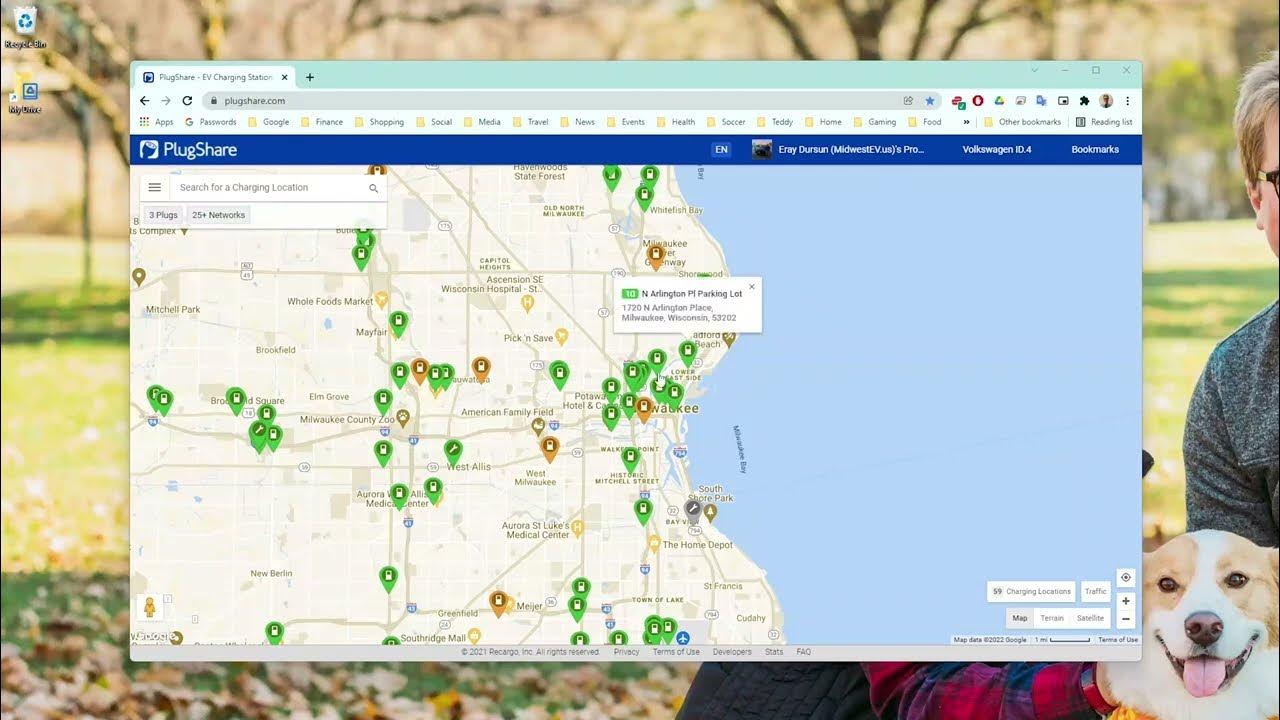Open the Chrome profile avatar
This screenshot has width=1280, height=720.
click(x=1106, y=101)
